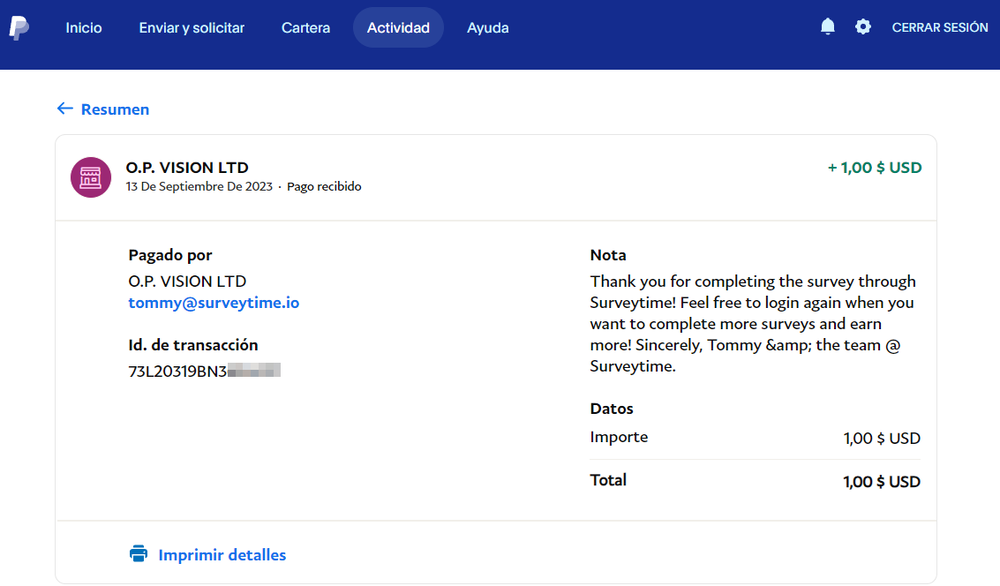This screenshot has width=1000, height=586.
Task: Click the green + 1,00 $ USD amount
Action: (874, 167)
